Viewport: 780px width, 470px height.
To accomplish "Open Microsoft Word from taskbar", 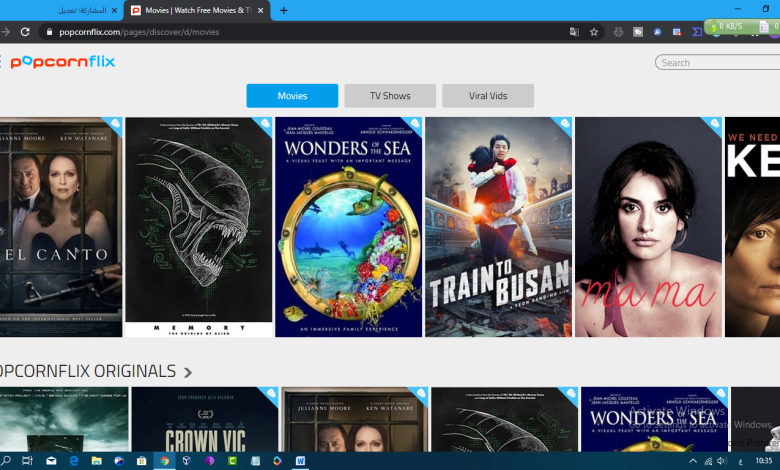I will 300,461.
